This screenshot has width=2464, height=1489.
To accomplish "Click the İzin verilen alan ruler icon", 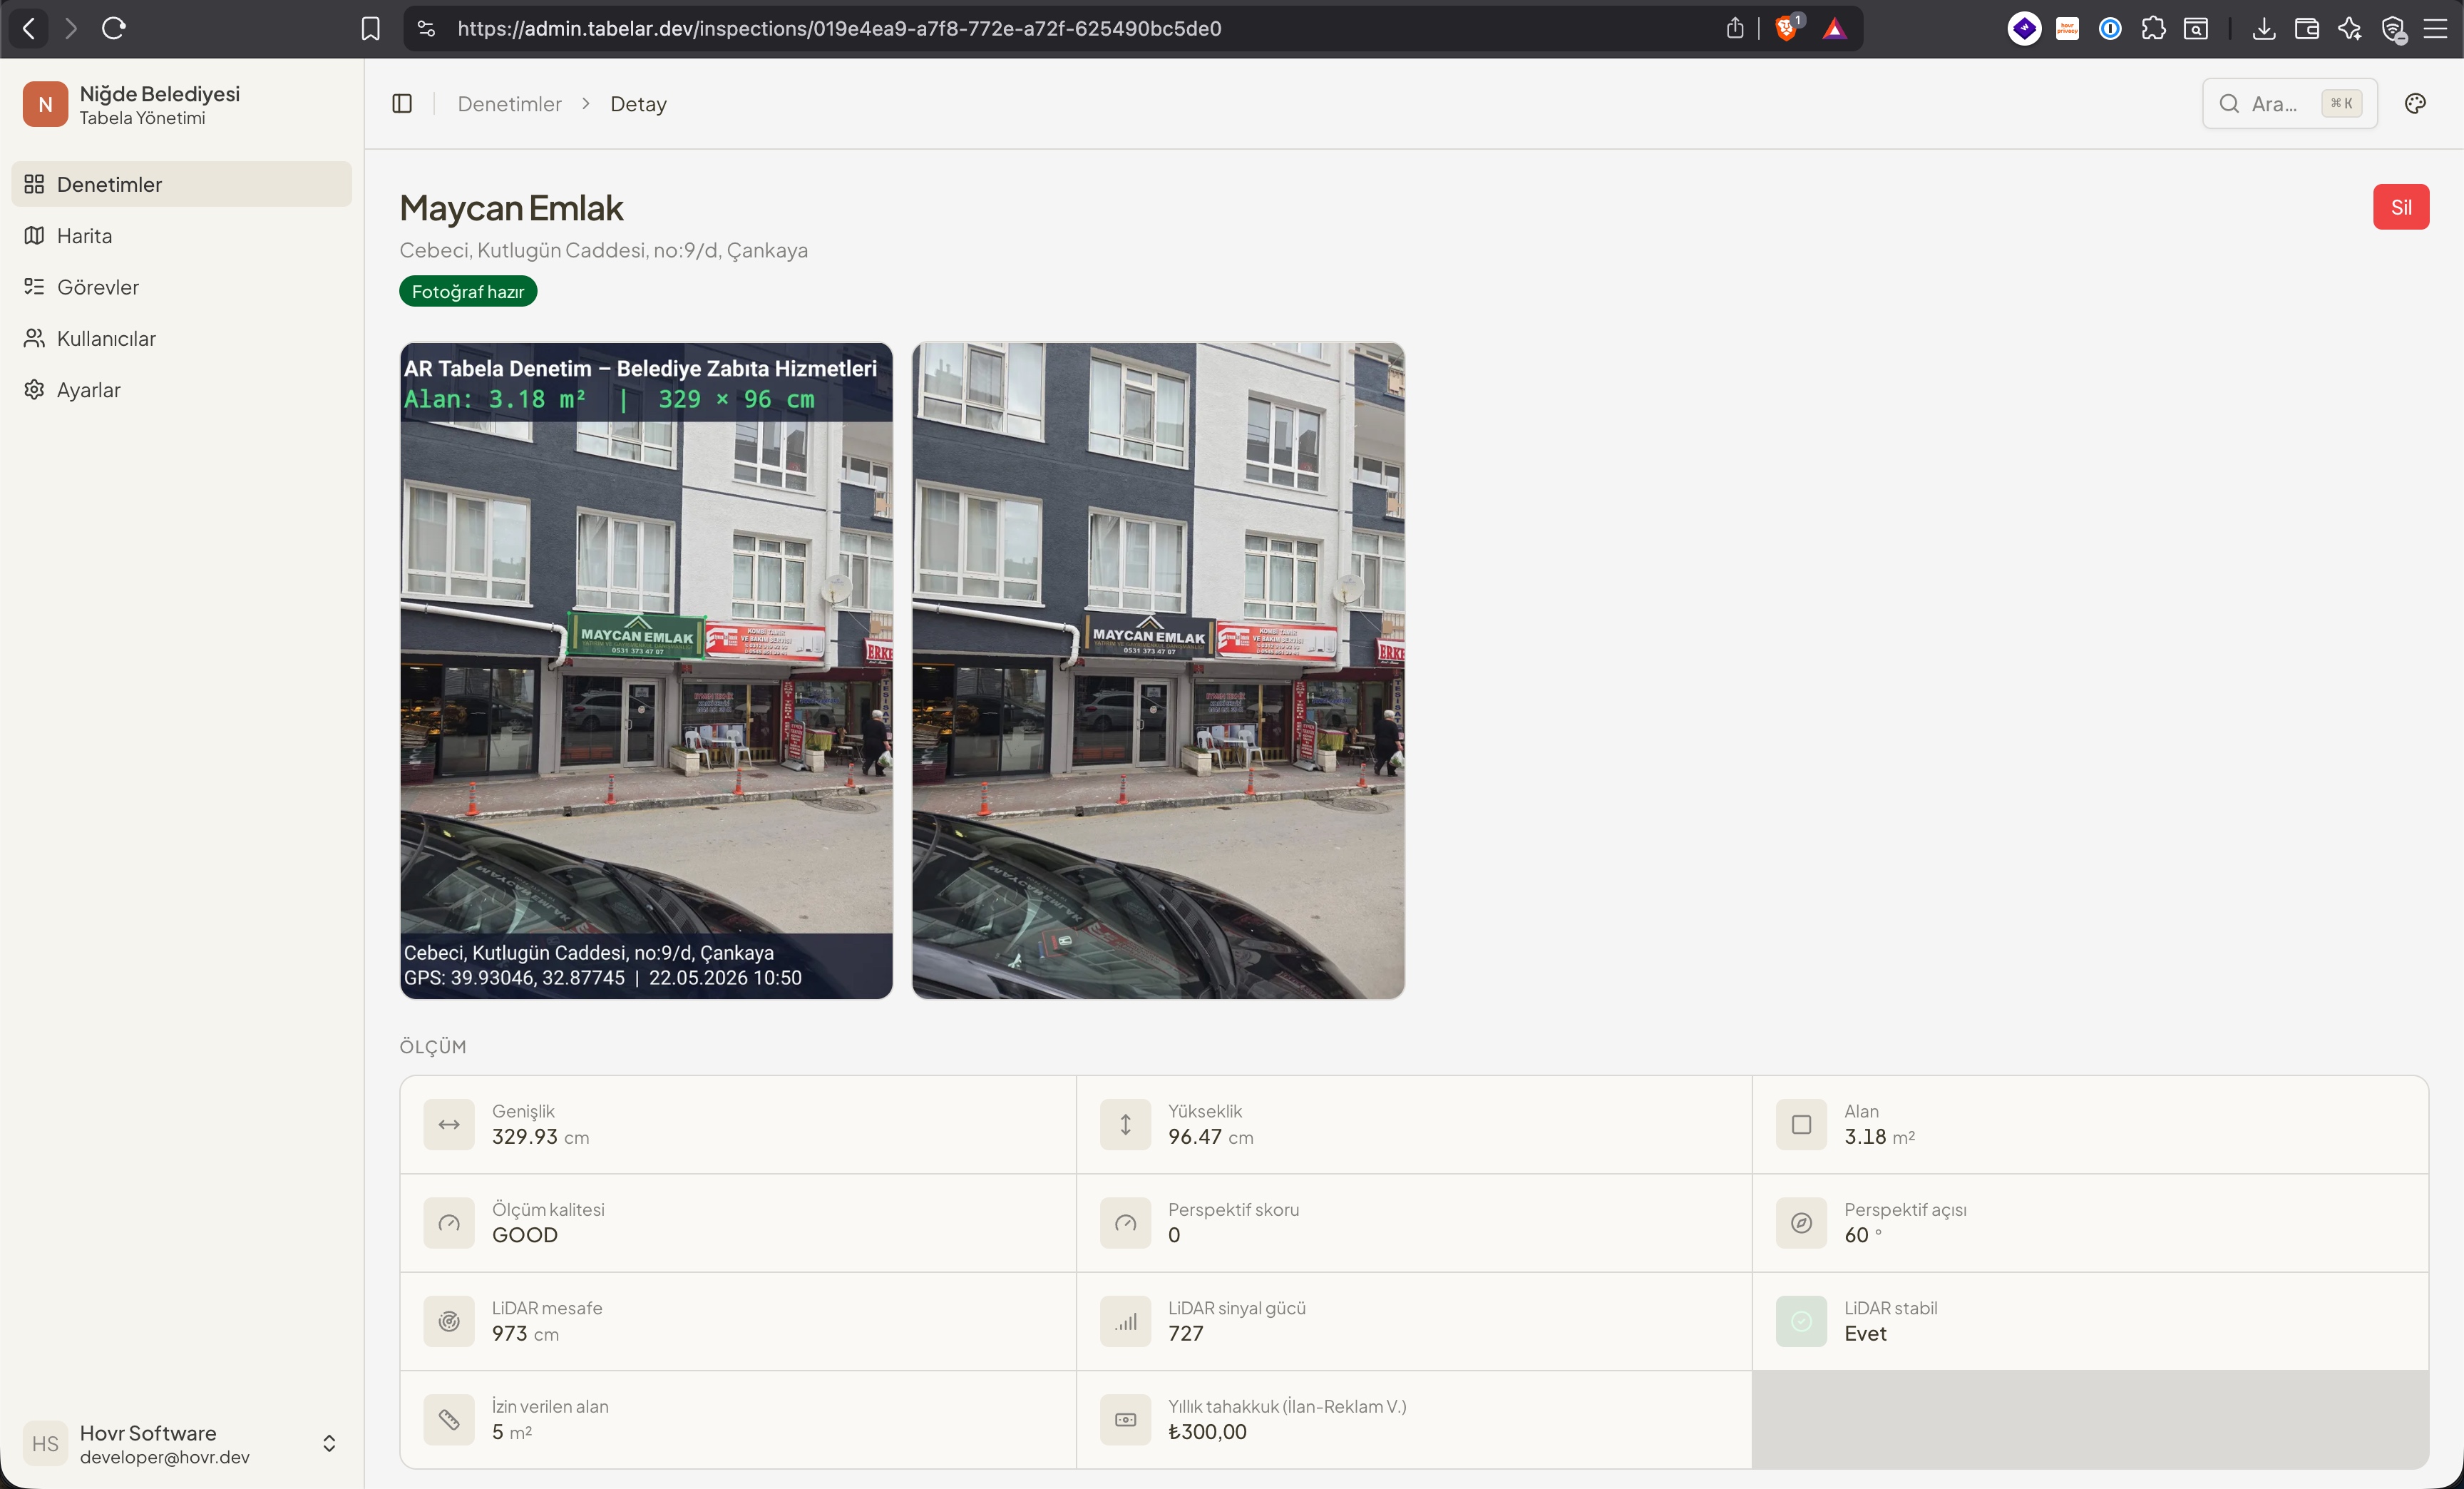I will coord(449,1419).
